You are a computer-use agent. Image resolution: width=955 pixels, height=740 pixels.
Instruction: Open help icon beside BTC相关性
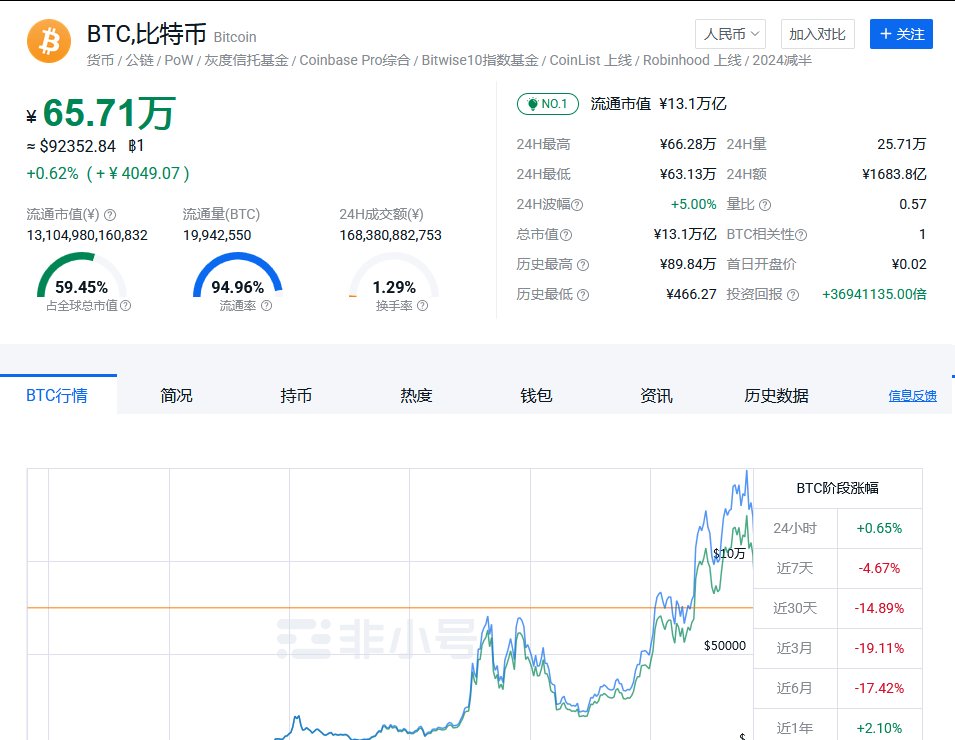(x=801, y=235)
